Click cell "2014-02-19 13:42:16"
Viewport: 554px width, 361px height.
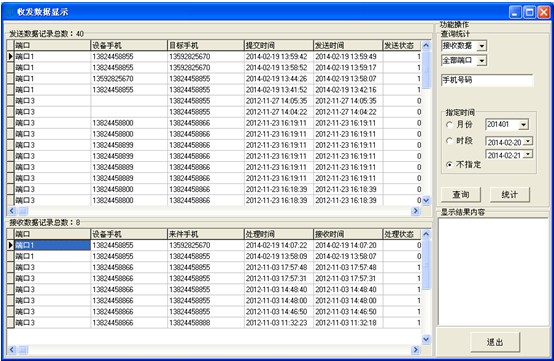tap(348, 89)
